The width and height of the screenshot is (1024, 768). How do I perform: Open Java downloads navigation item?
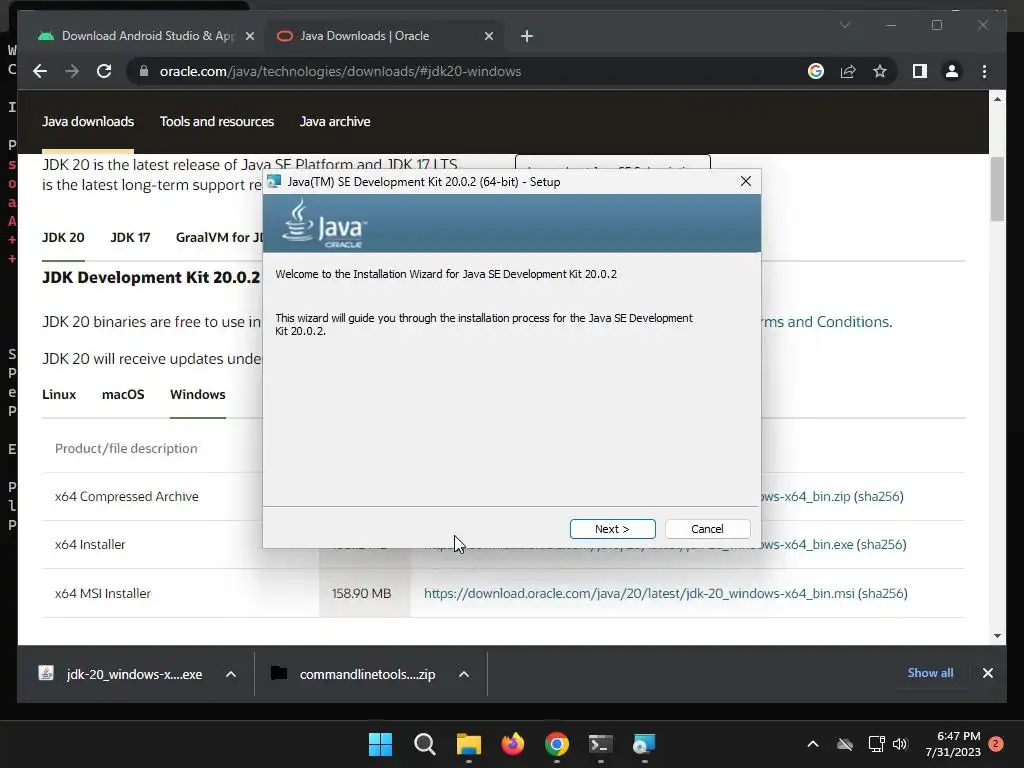coord(88,121)
